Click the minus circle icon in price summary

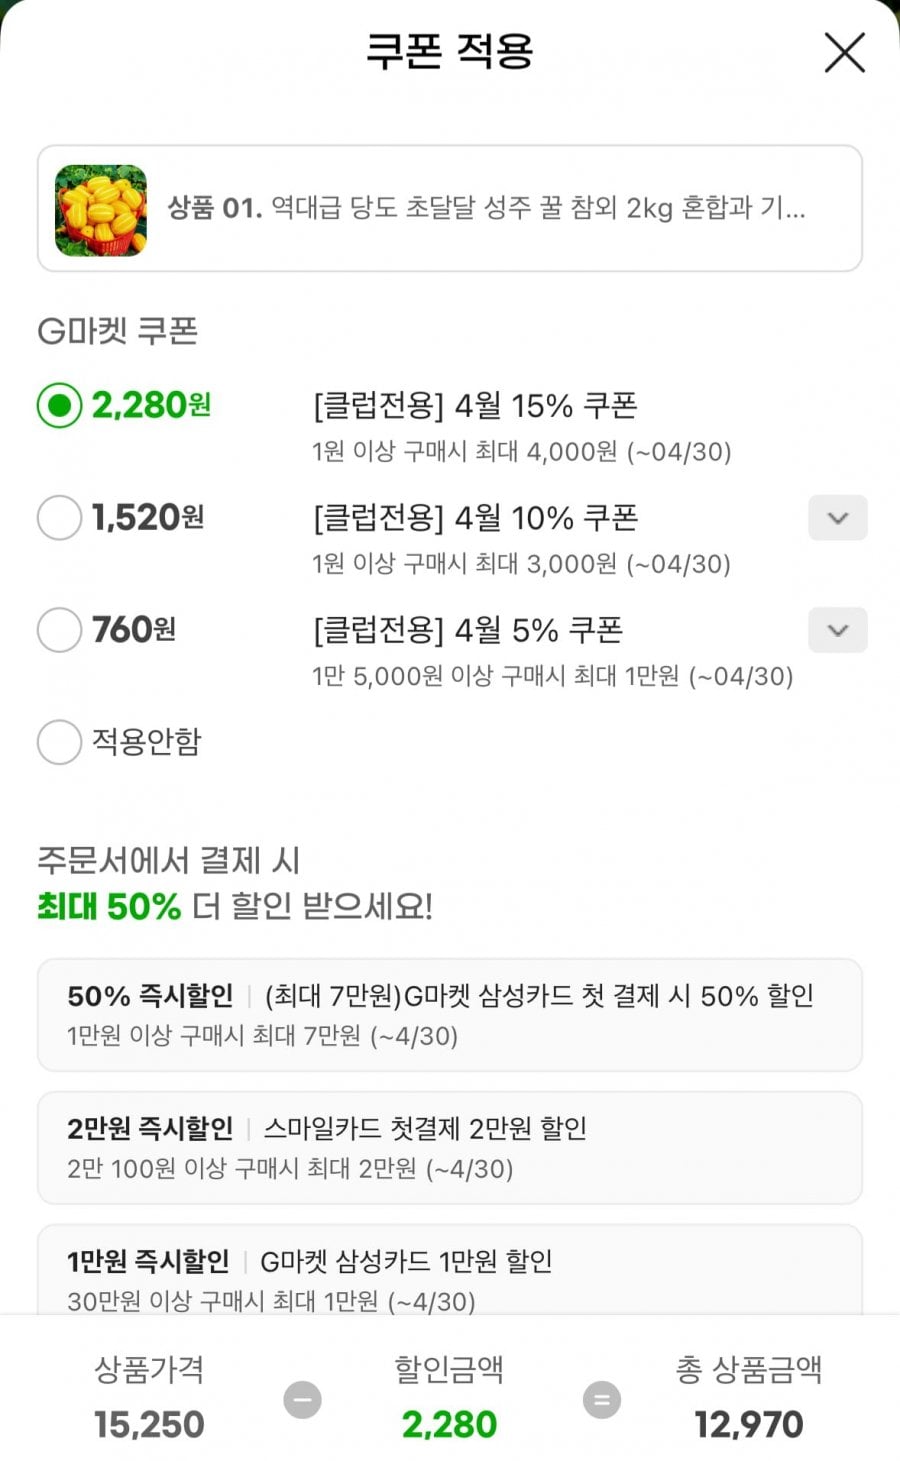(302, 1399)
